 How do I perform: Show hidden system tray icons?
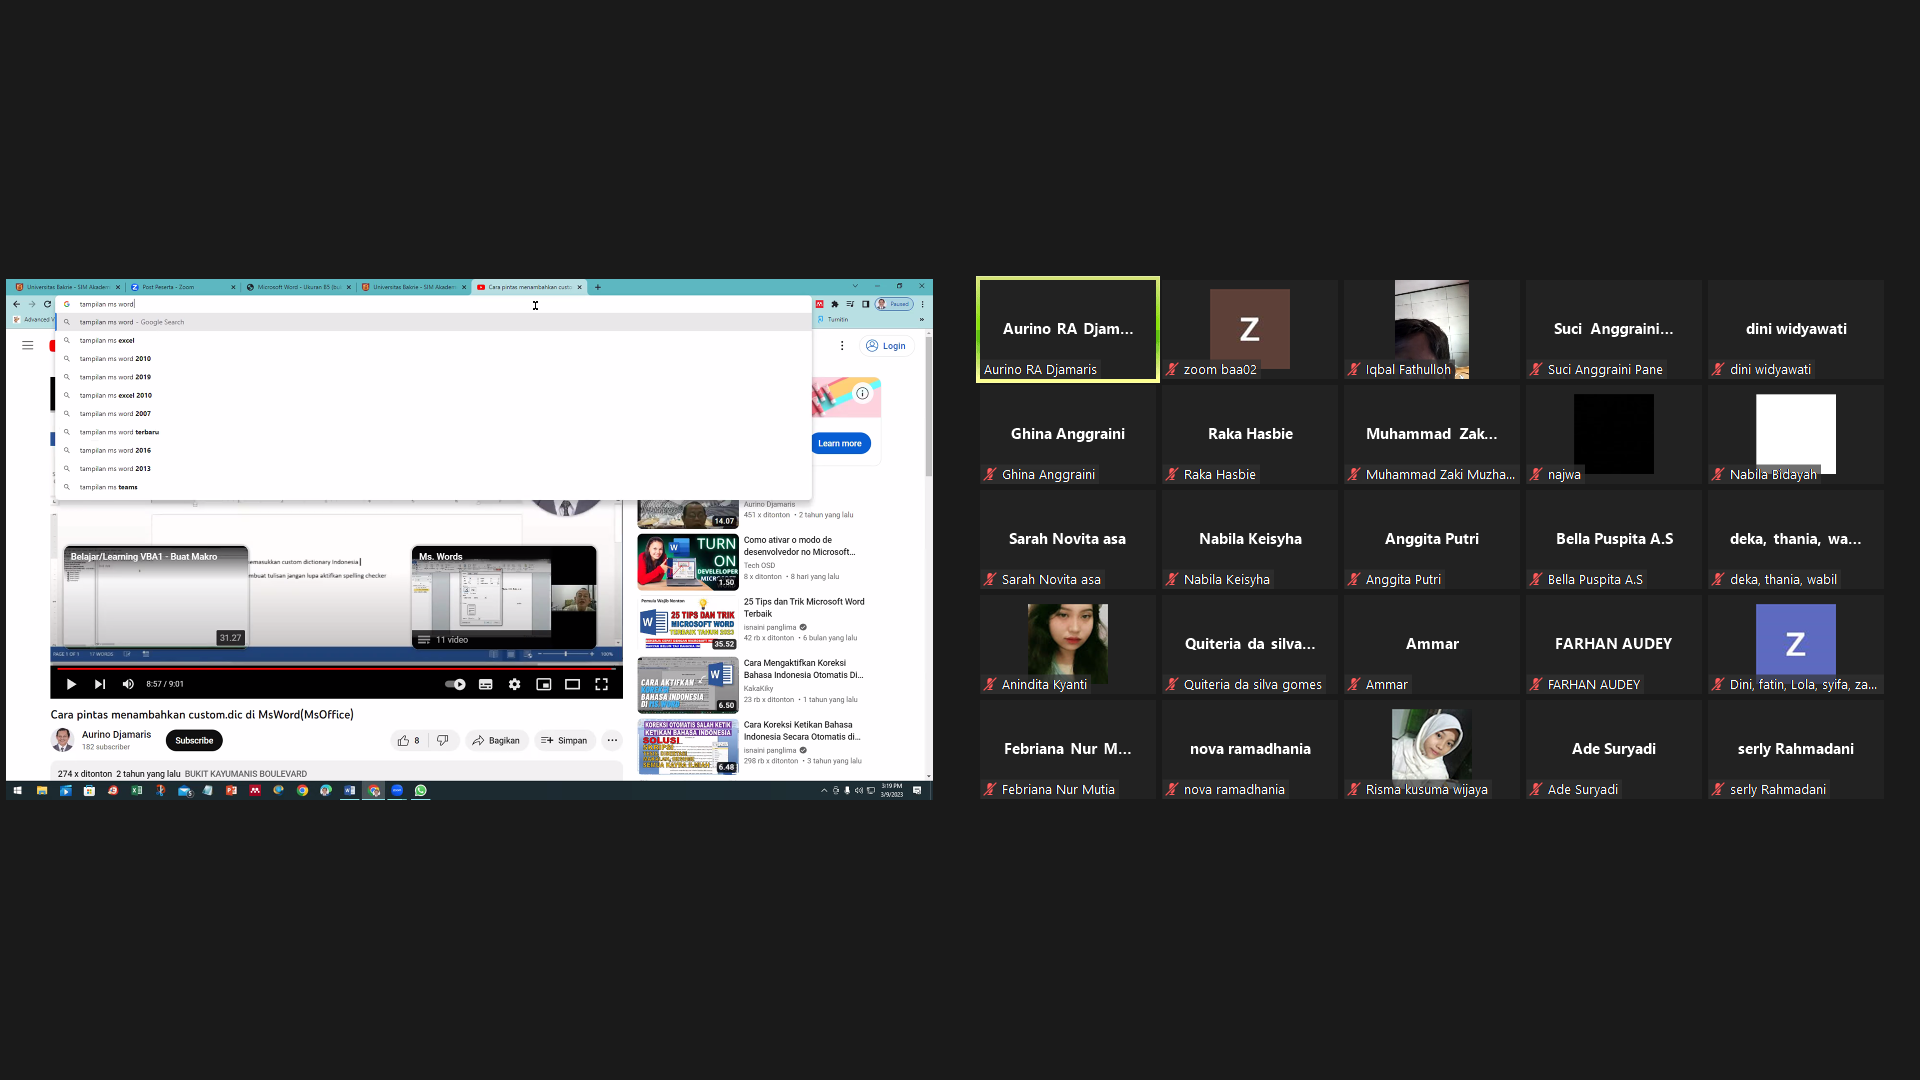pyautogui.click(x=824, y=791)
